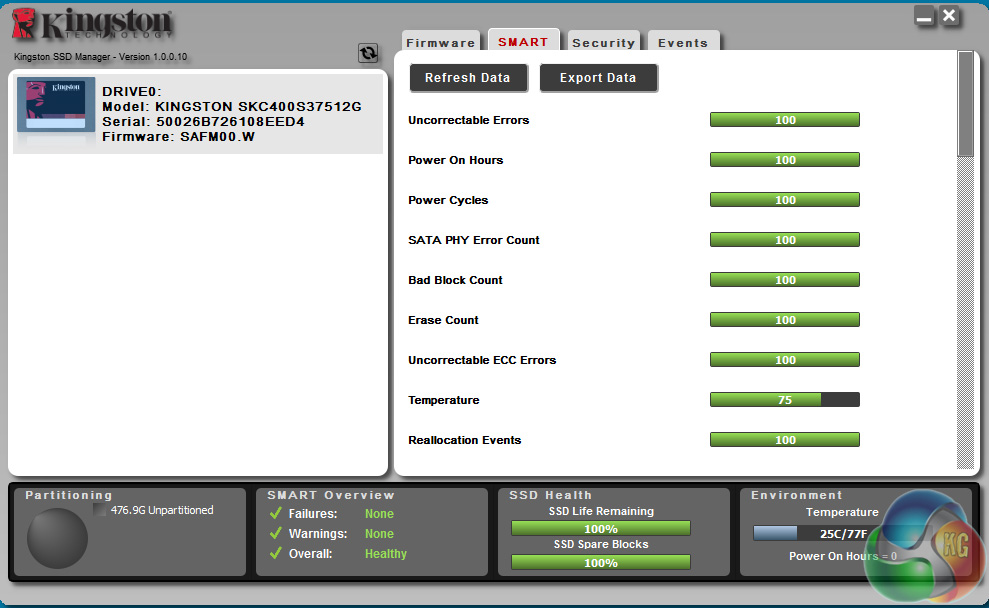Click the 'Serial: 50026B726108EED4' text
This screenshot has height=608, width=989.
[x=203, y=122]
